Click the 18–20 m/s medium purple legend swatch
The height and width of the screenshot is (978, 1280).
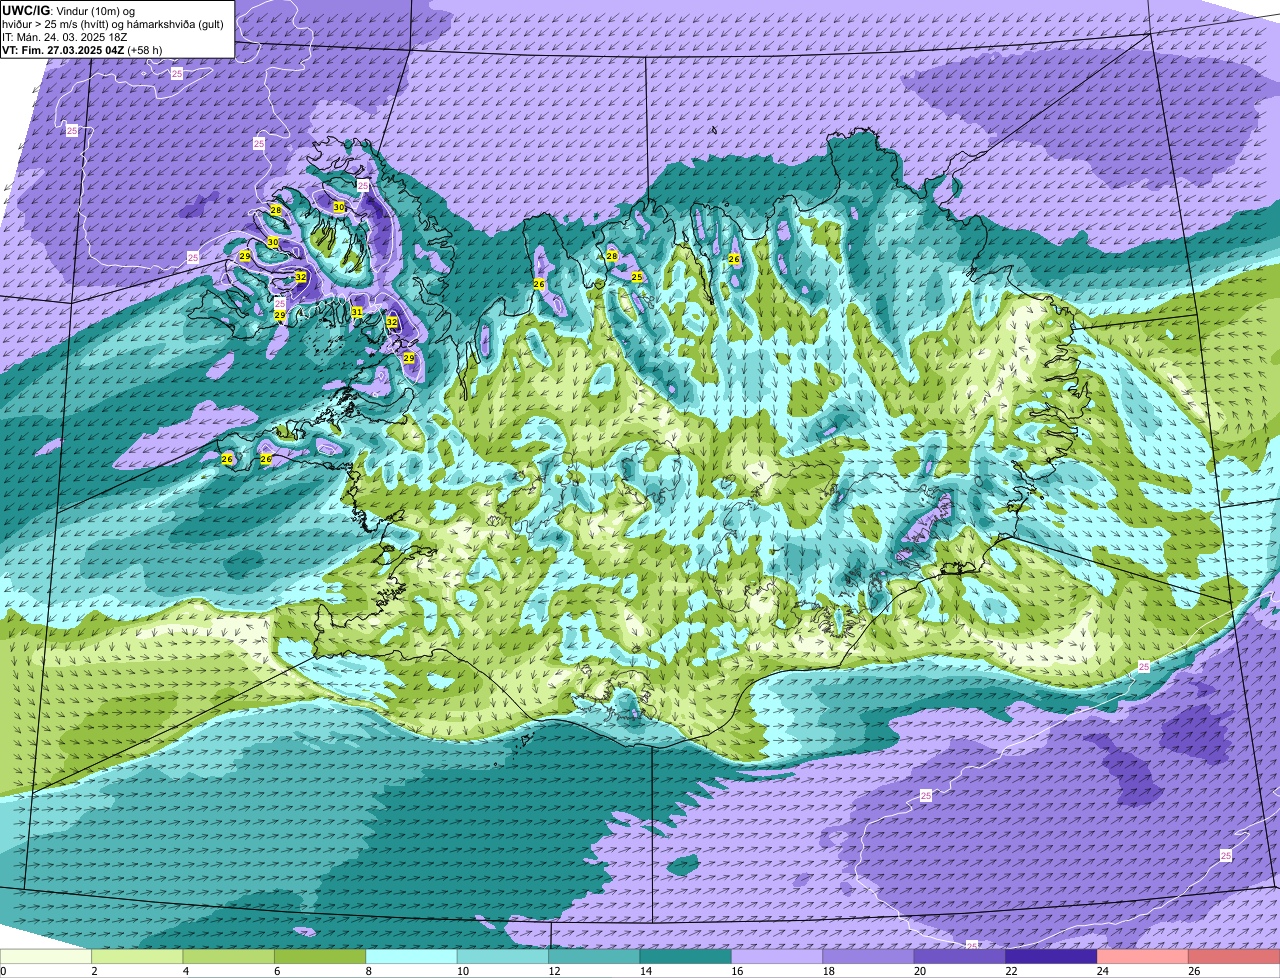click(869, 956)
